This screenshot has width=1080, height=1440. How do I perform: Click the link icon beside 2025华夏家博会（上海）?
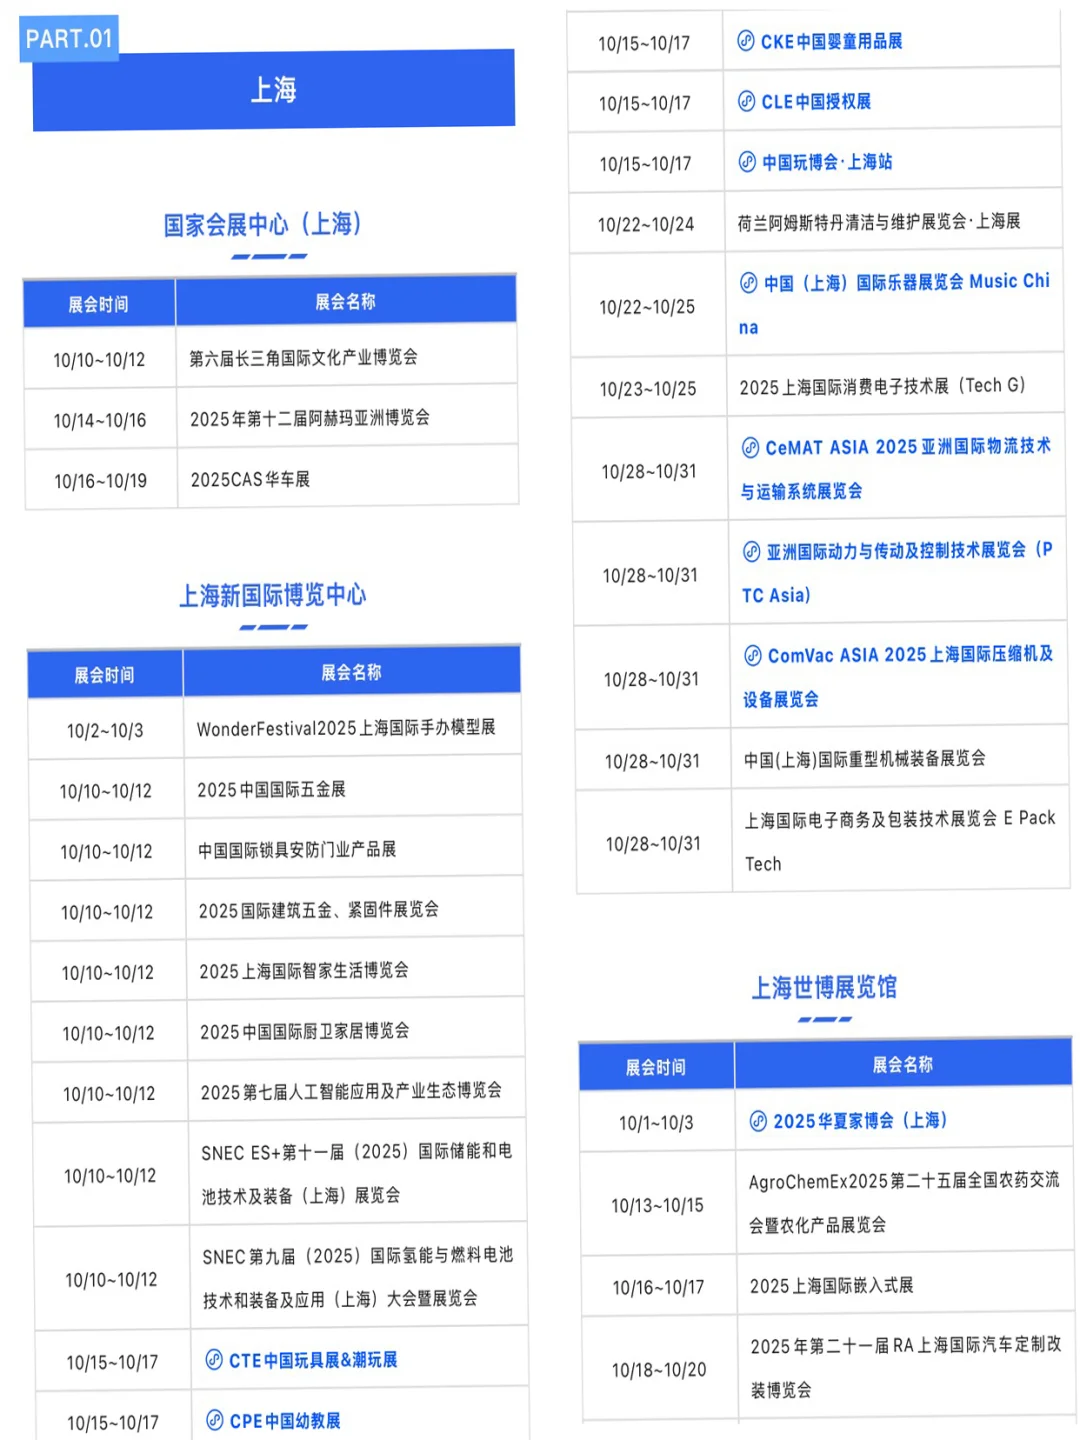tap(757, 1122)
